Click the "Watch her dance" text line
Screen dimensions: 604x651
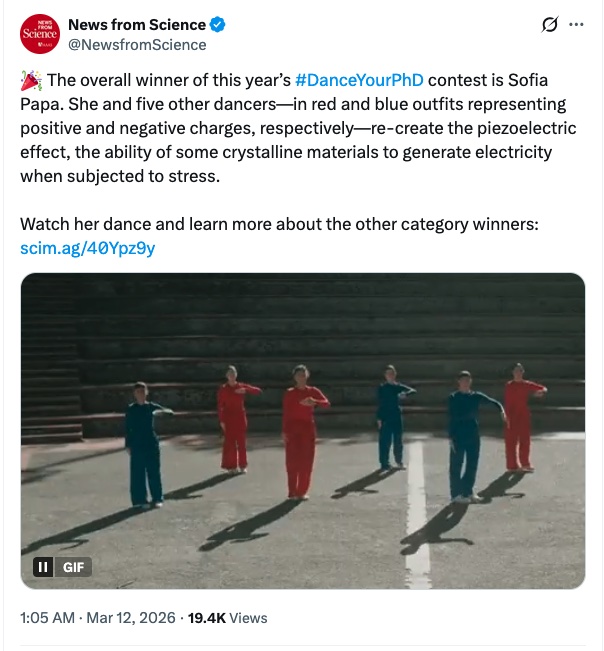pos(279,224)
